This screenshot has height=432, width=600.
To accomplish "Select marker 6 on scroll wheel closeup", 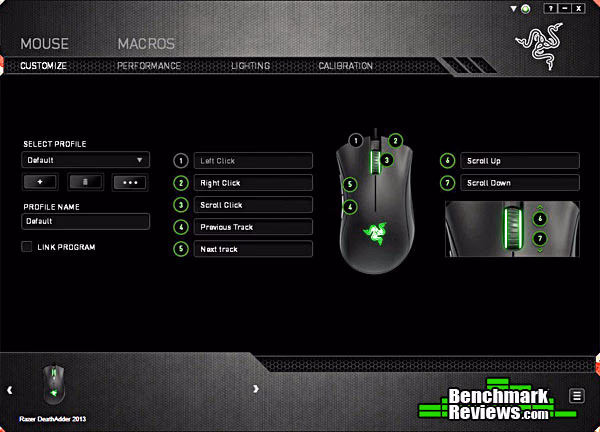I will (x=540, y=218).
